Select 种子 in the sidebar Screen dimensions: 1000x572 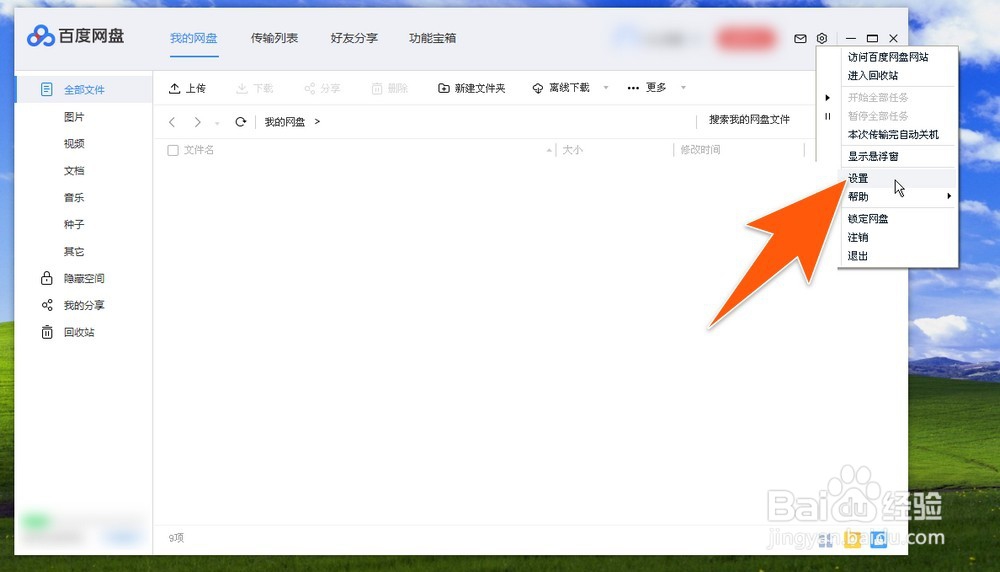pyautogui.click(x=74, y=224)
